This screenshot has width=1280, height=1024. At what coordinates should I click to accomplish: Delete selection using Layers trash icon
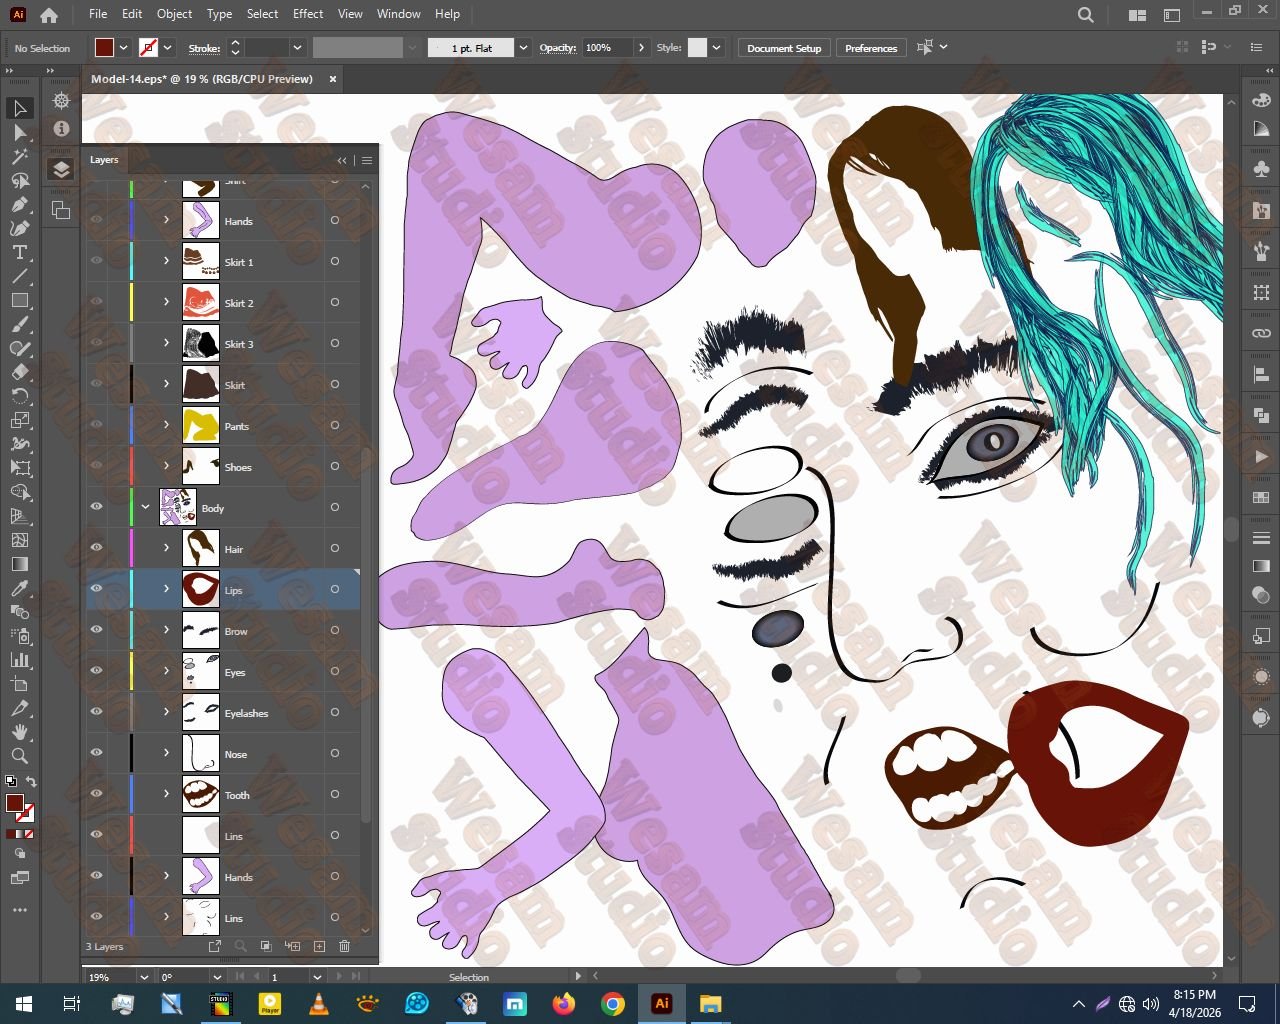(345, 946)
